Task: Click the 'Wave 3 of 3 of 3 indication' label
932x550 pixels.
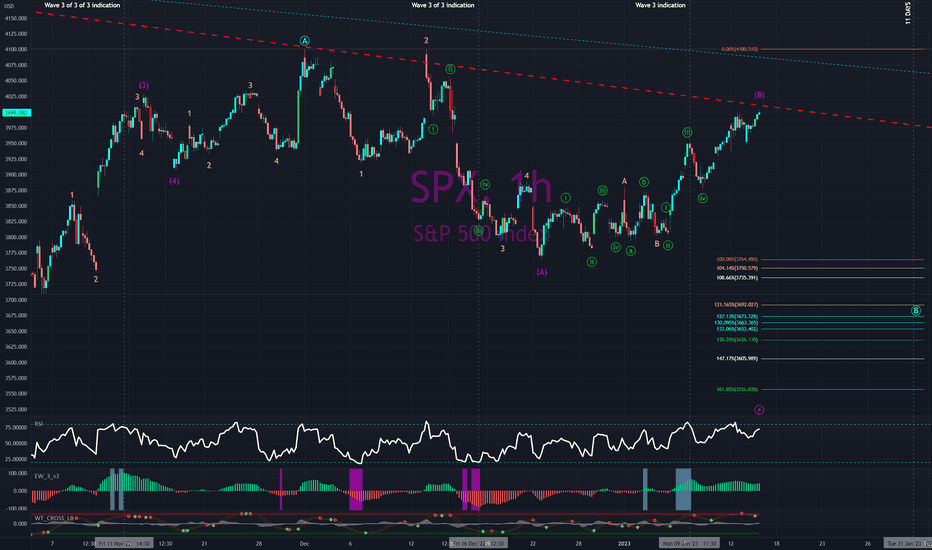Action: point(82,5)
